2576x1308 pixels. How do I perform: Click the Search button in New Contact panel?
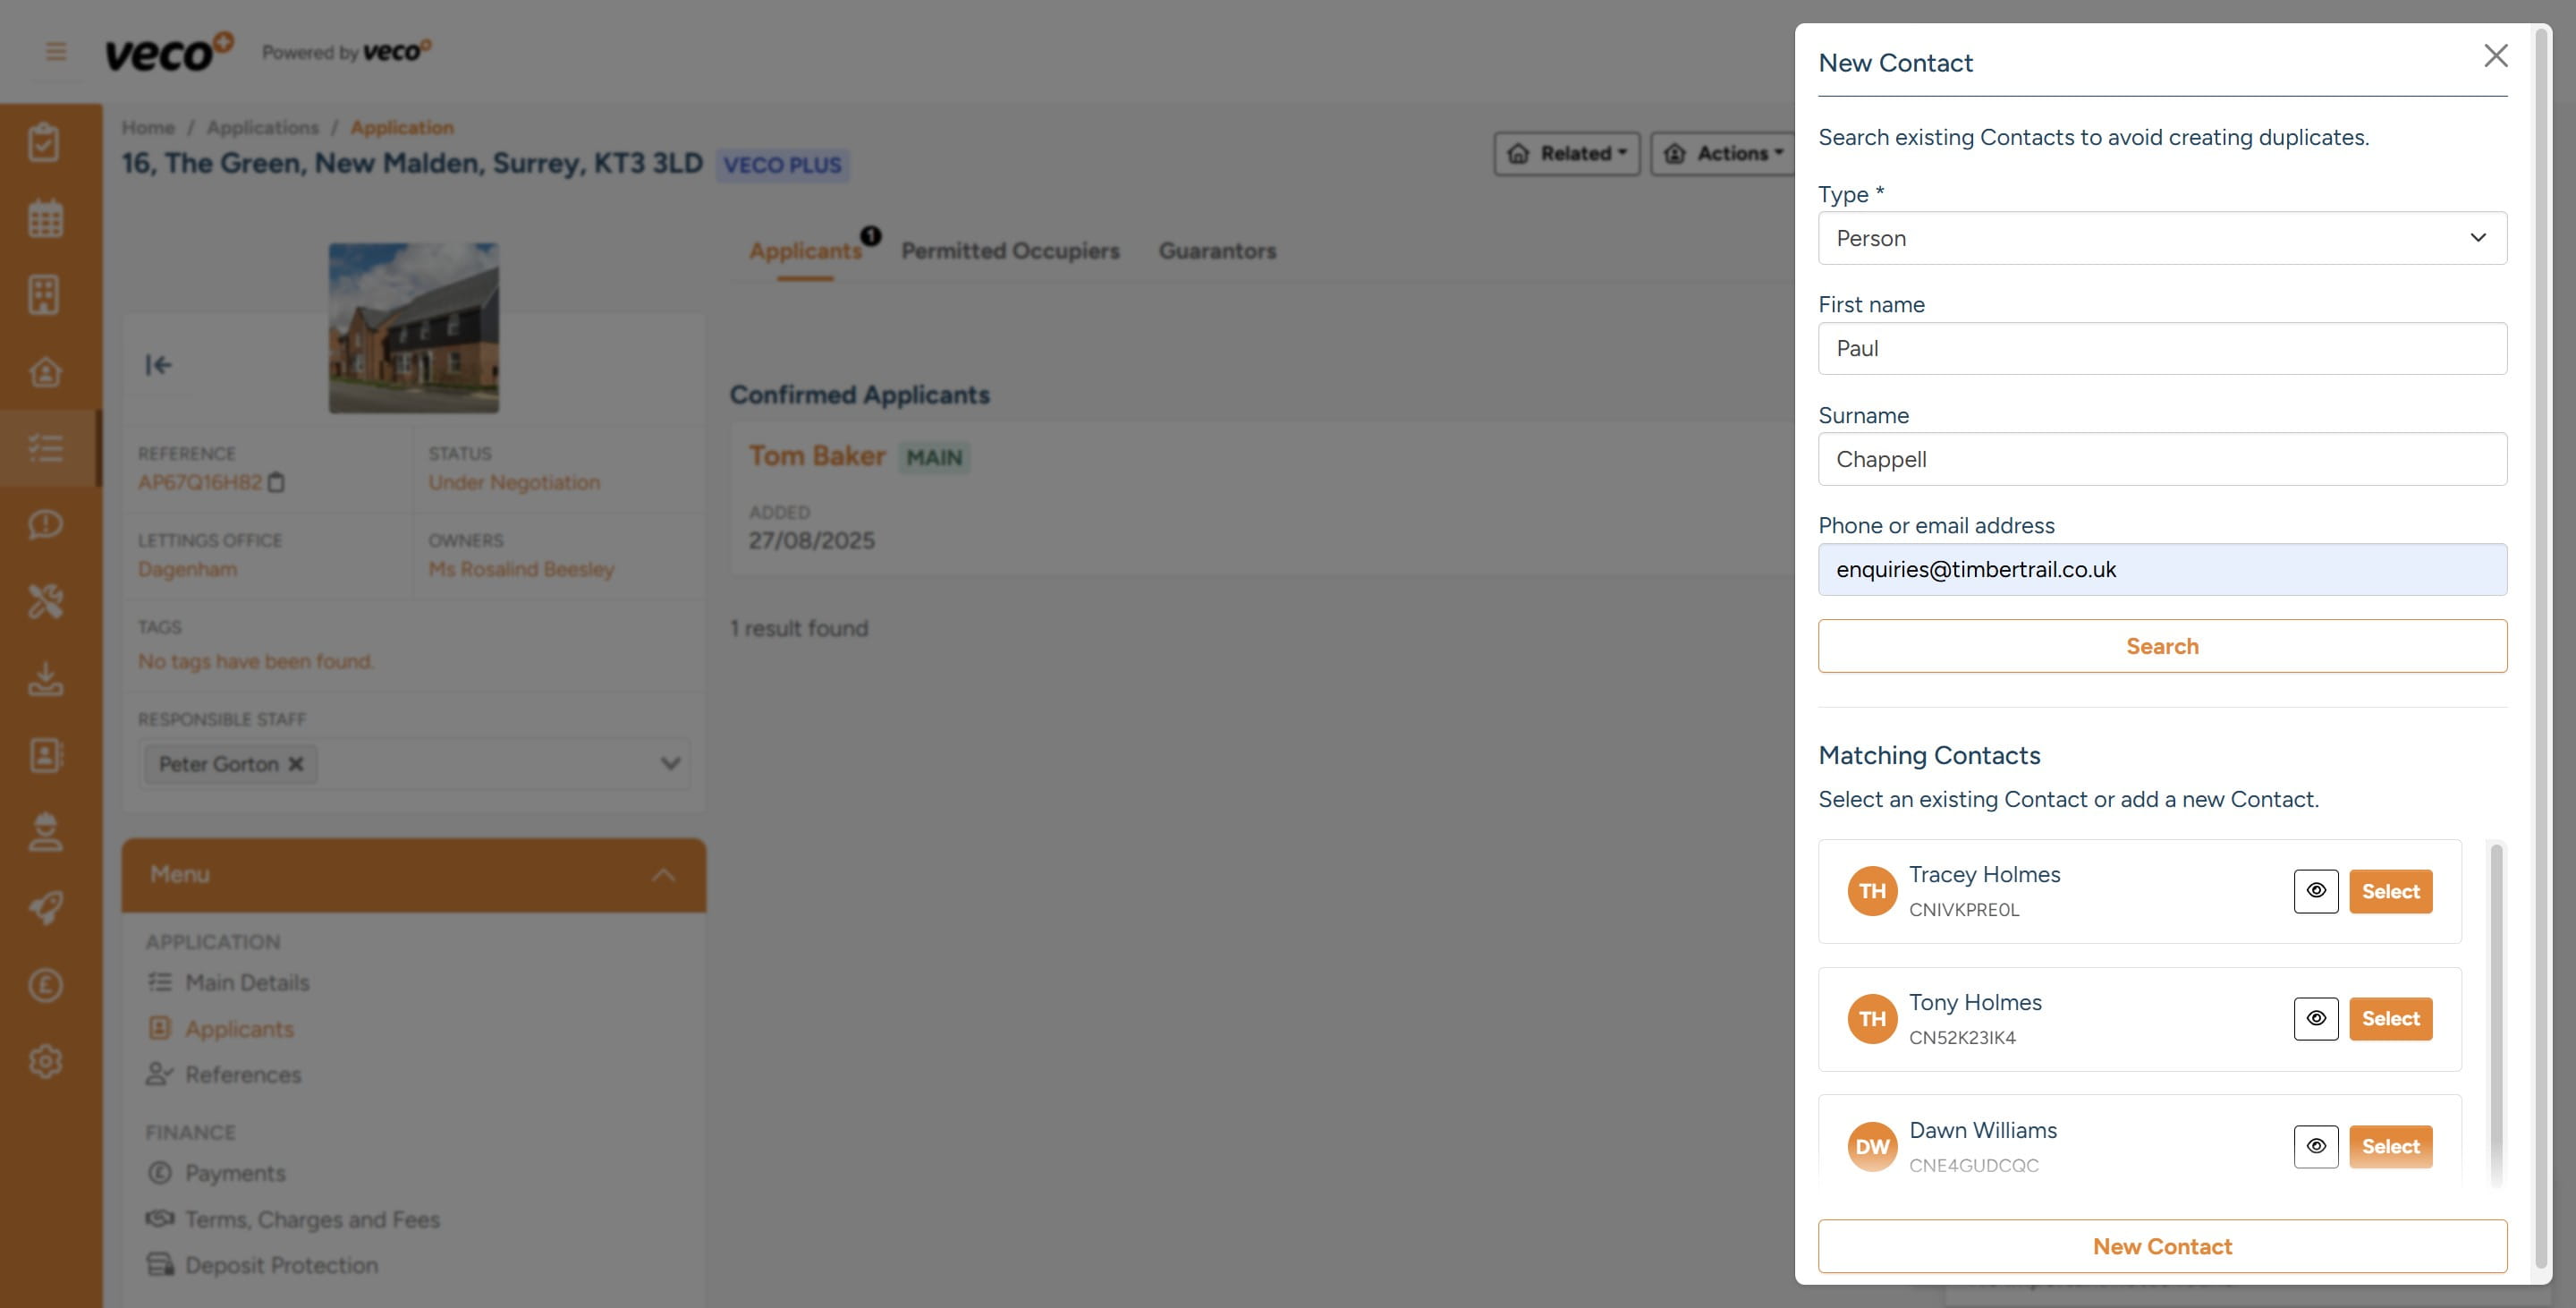click(x=2162, y=645)
